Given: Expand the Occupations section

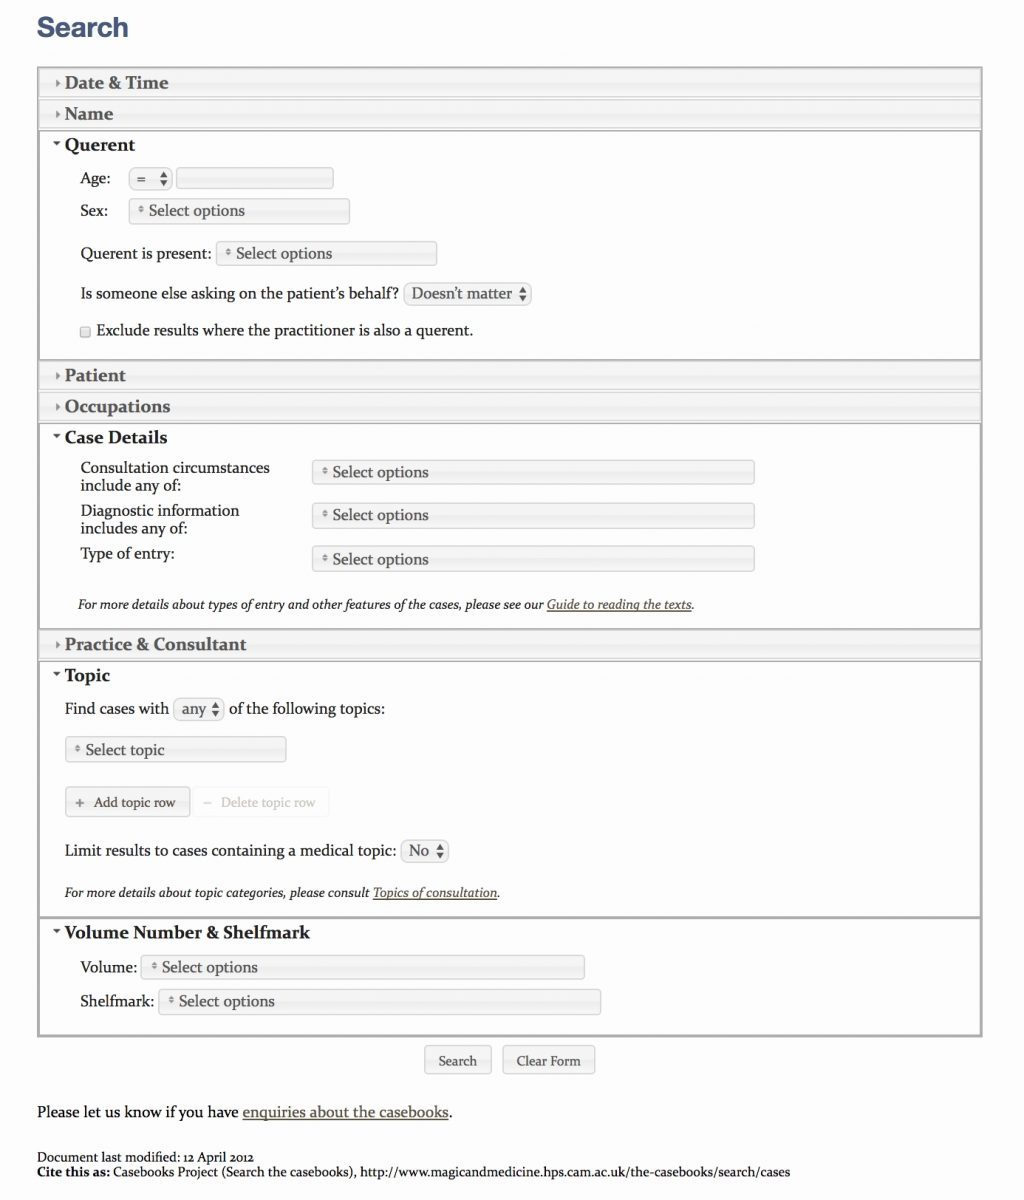Looking at the screenshot, I should [x=117, y=407].
